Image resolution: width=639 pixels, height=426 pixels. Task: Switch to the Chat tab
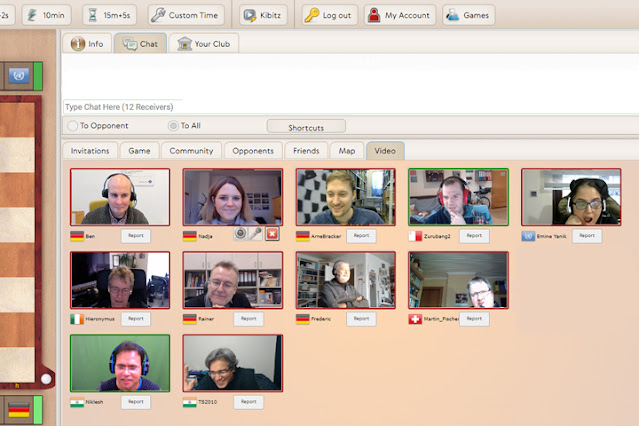point(141,44)
